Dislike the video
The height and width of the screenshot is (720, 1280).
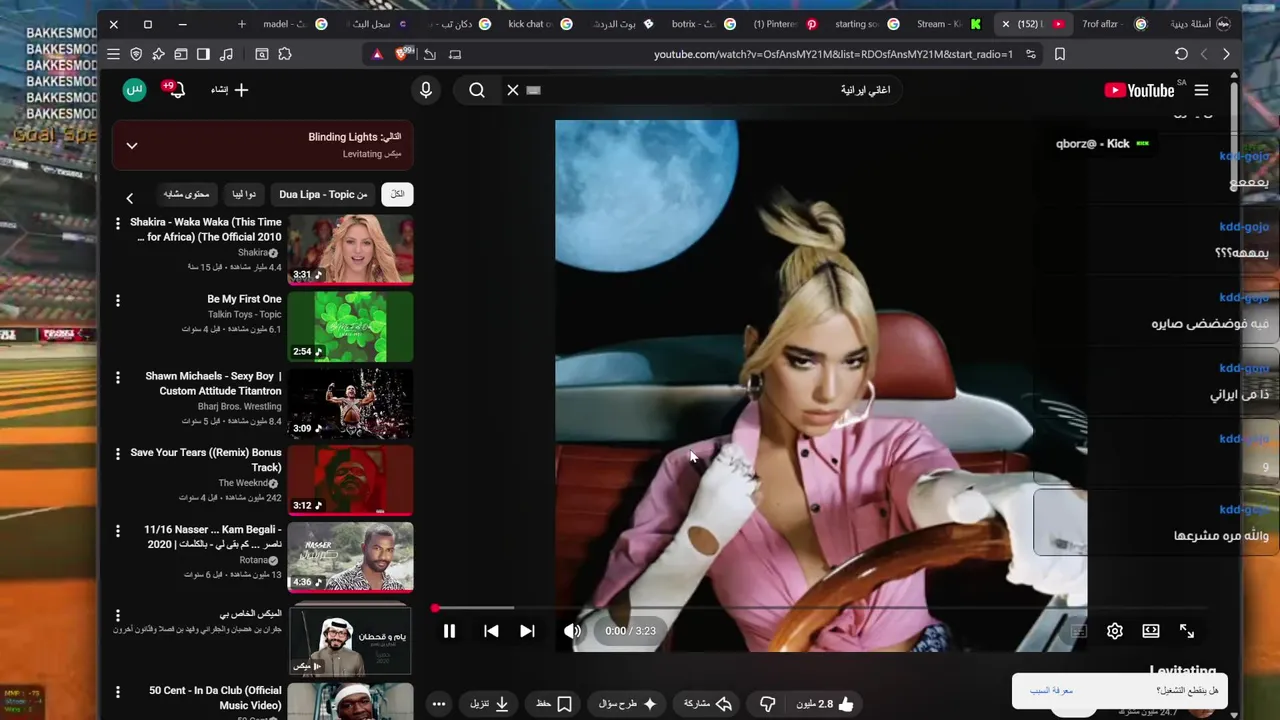tap(767, 704)
